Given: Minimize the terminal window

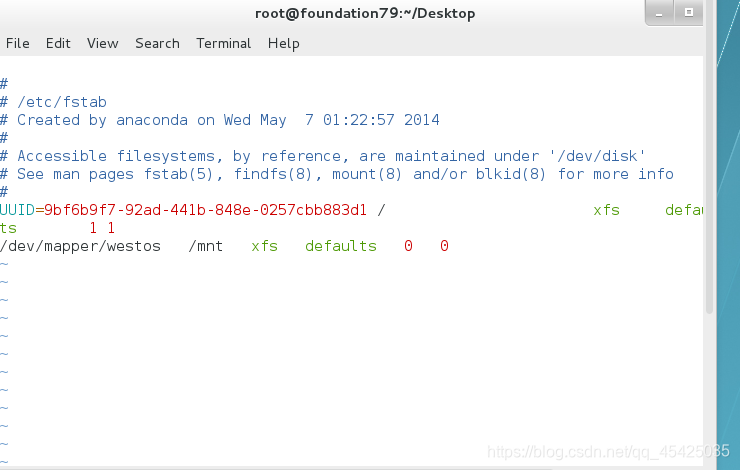Looking at the screenshot, I should (659, 13).
